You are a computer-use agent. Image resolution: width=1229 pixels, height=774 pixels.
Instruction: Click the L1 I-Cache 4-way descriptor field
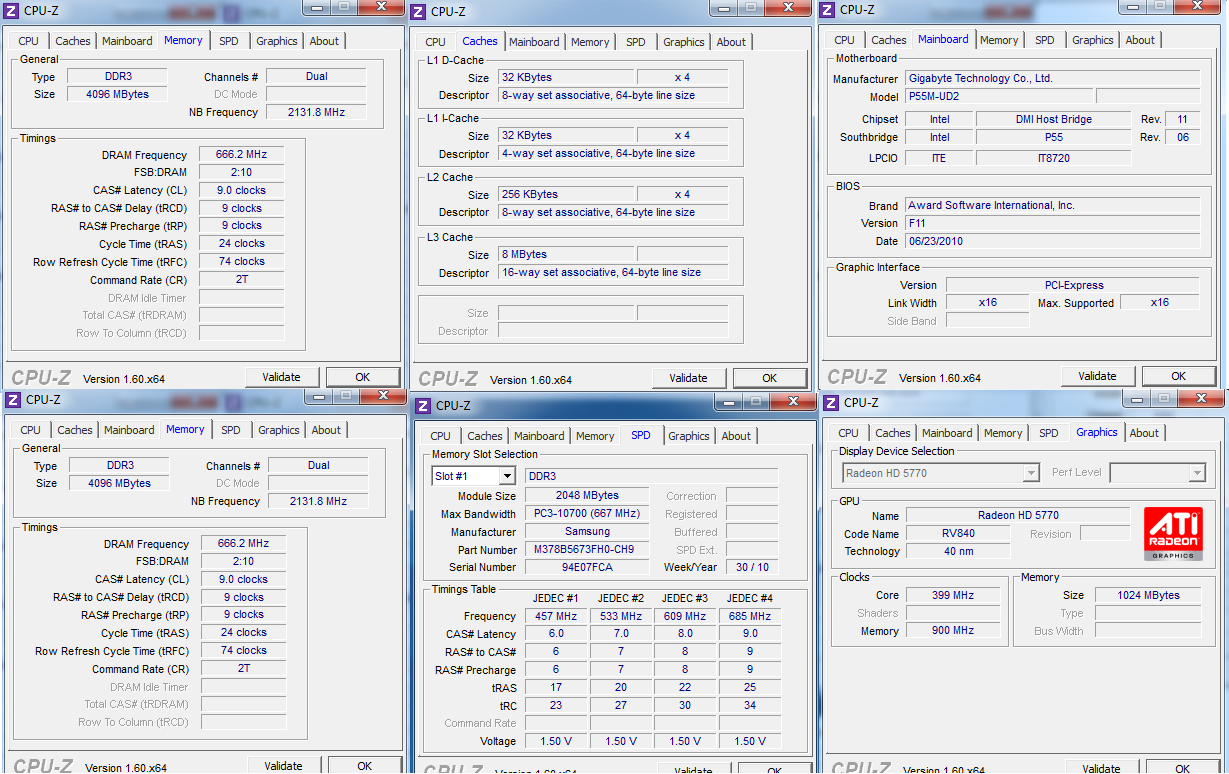tap(613, 153)
